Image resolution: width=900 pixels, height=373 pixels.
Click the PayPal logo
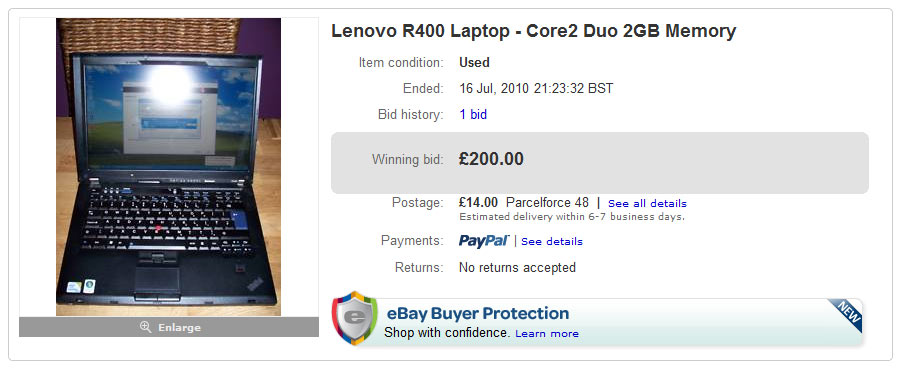(x=484, y=241)
